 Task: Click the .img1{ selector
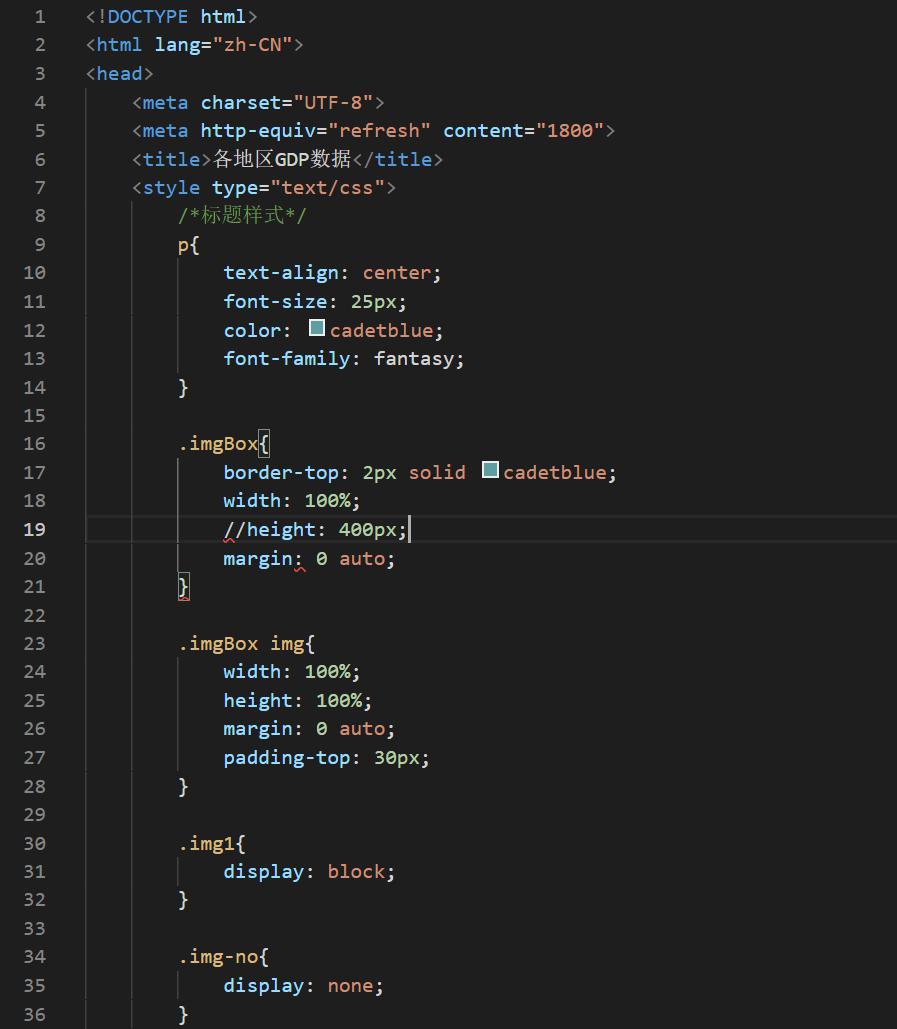(x=211, y=844)
